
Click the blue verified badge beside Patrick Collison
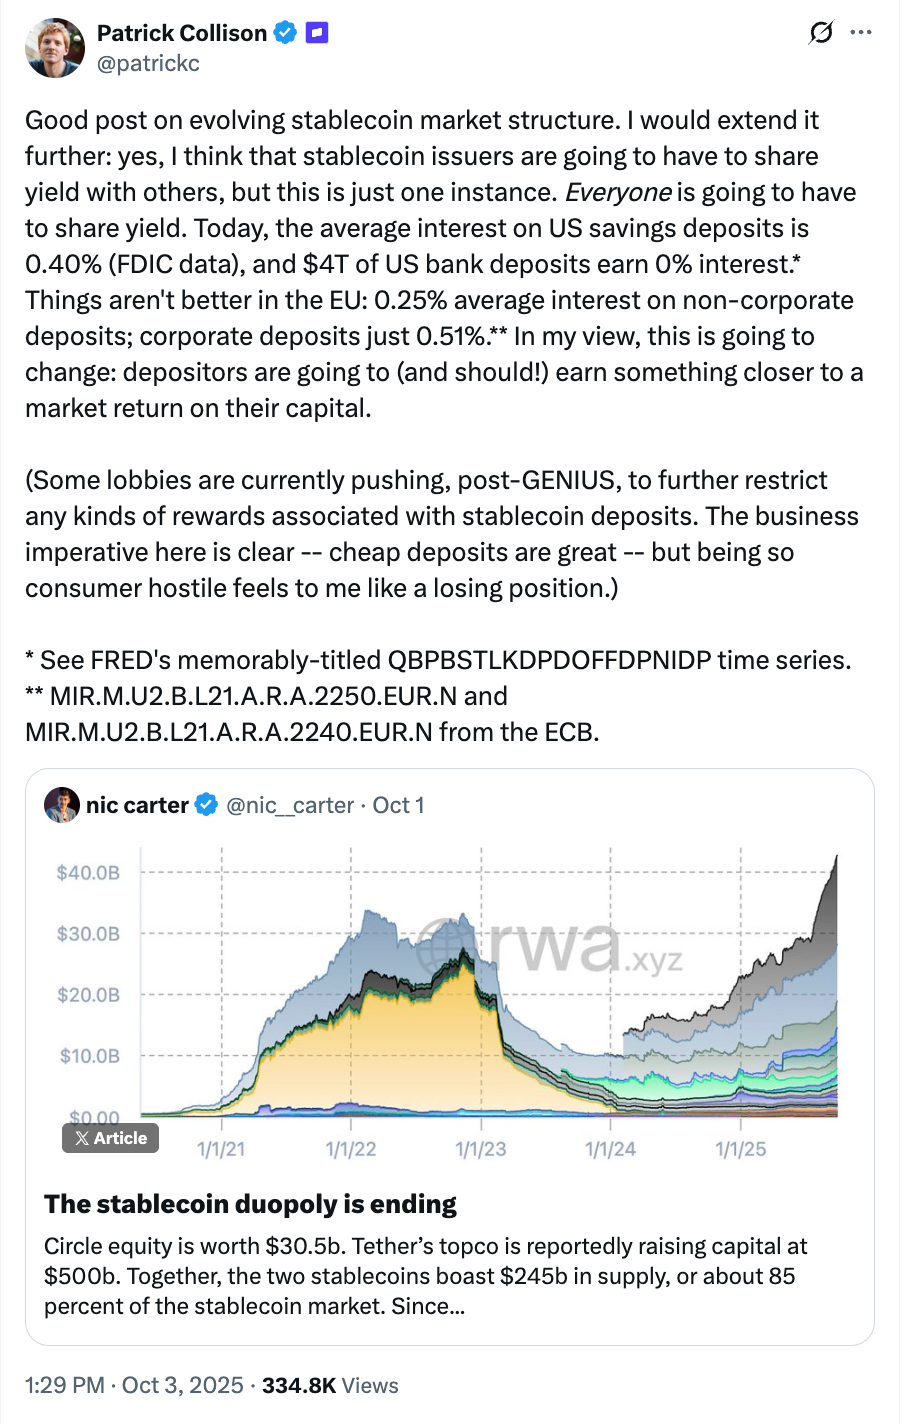click(286, 33)
